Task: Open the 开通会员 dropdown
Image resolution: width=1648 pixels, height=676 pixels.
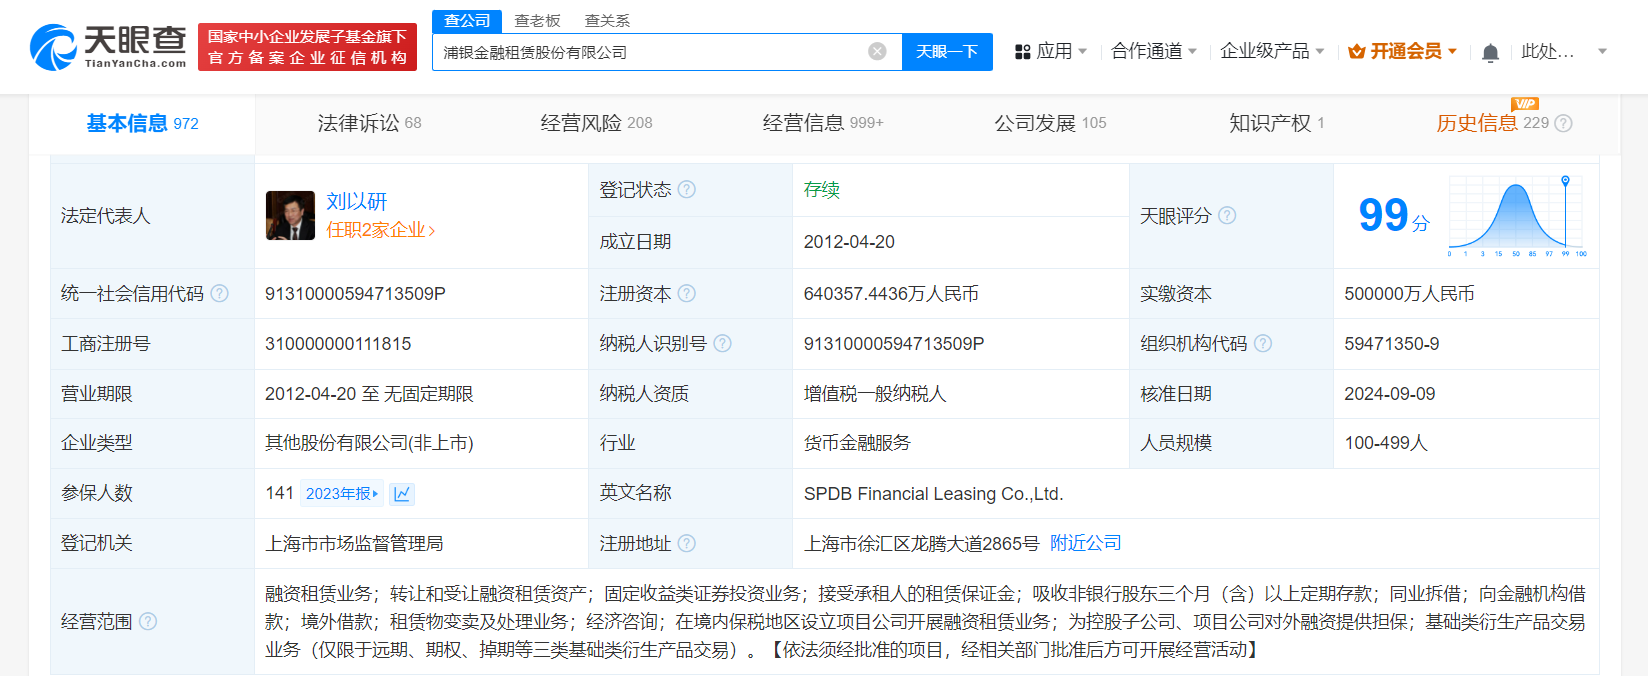Action: 1402,51
